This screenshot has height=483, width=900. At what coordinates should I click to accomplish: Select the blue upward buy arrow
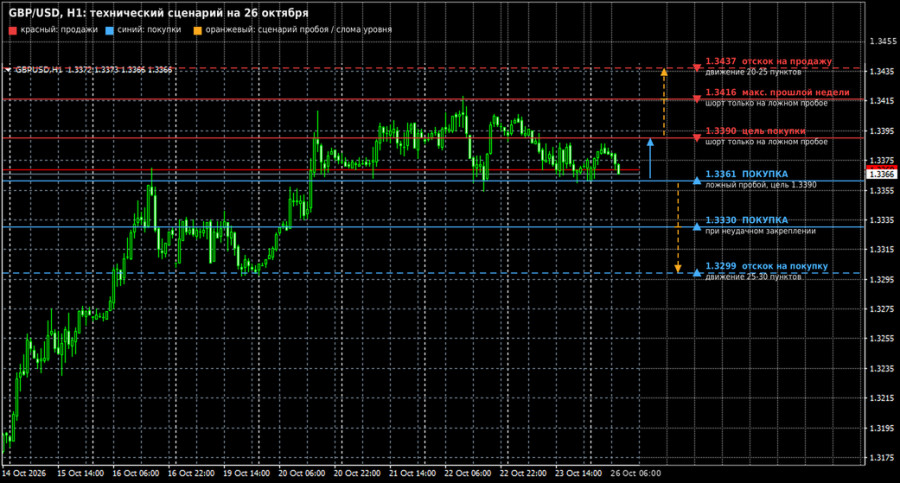(650, 158)
